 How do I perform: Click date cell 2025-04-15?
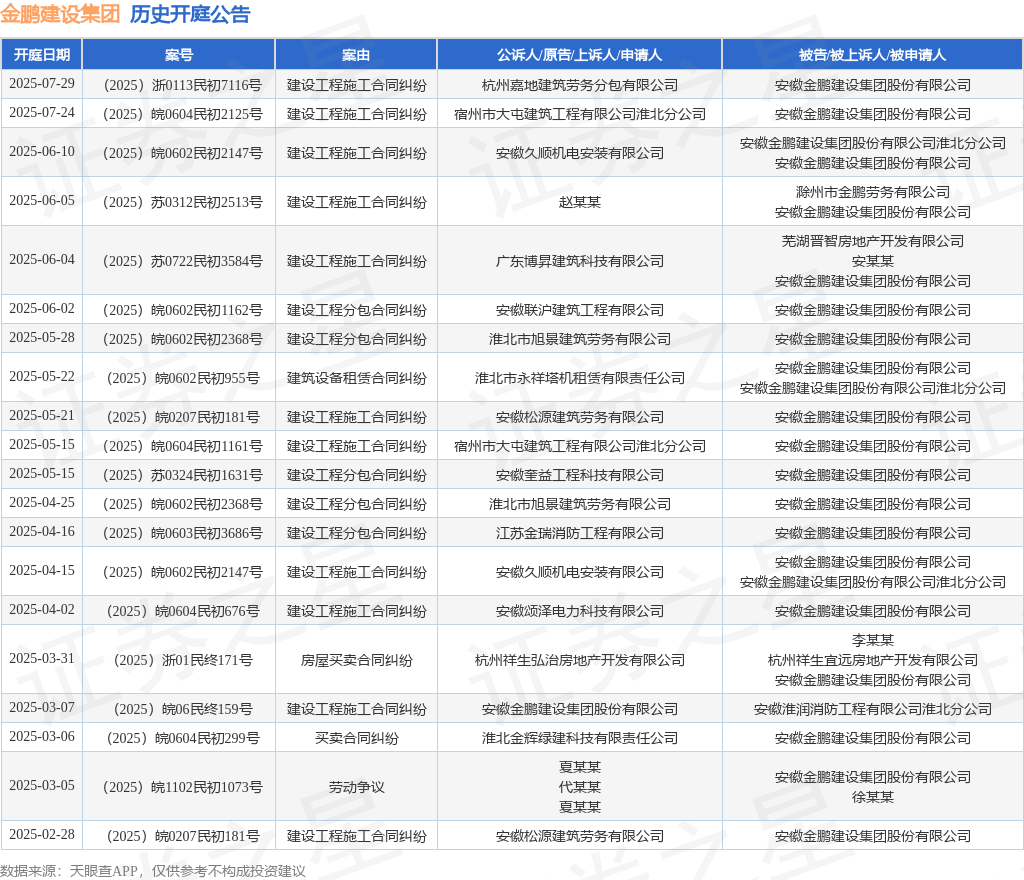(42, 571)
